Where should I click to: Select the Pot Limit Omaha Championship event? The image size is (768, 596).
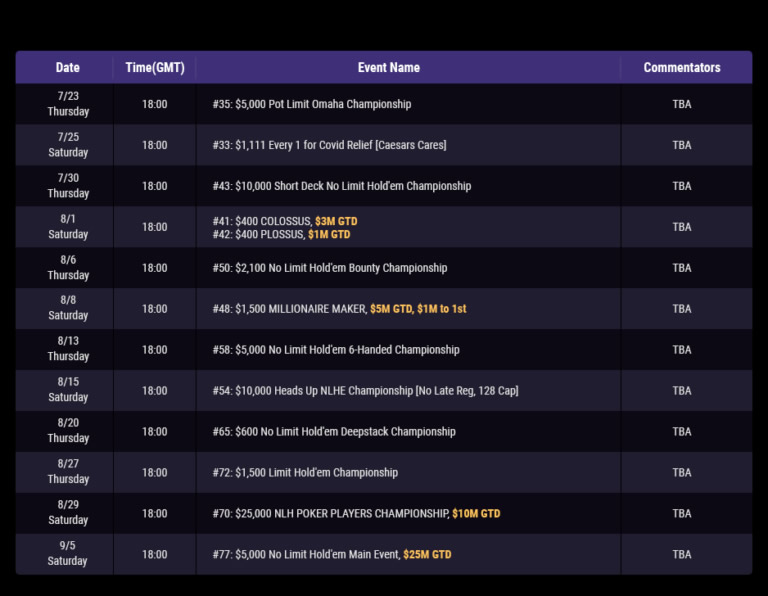pyautogui.click(x=311, y=104)
